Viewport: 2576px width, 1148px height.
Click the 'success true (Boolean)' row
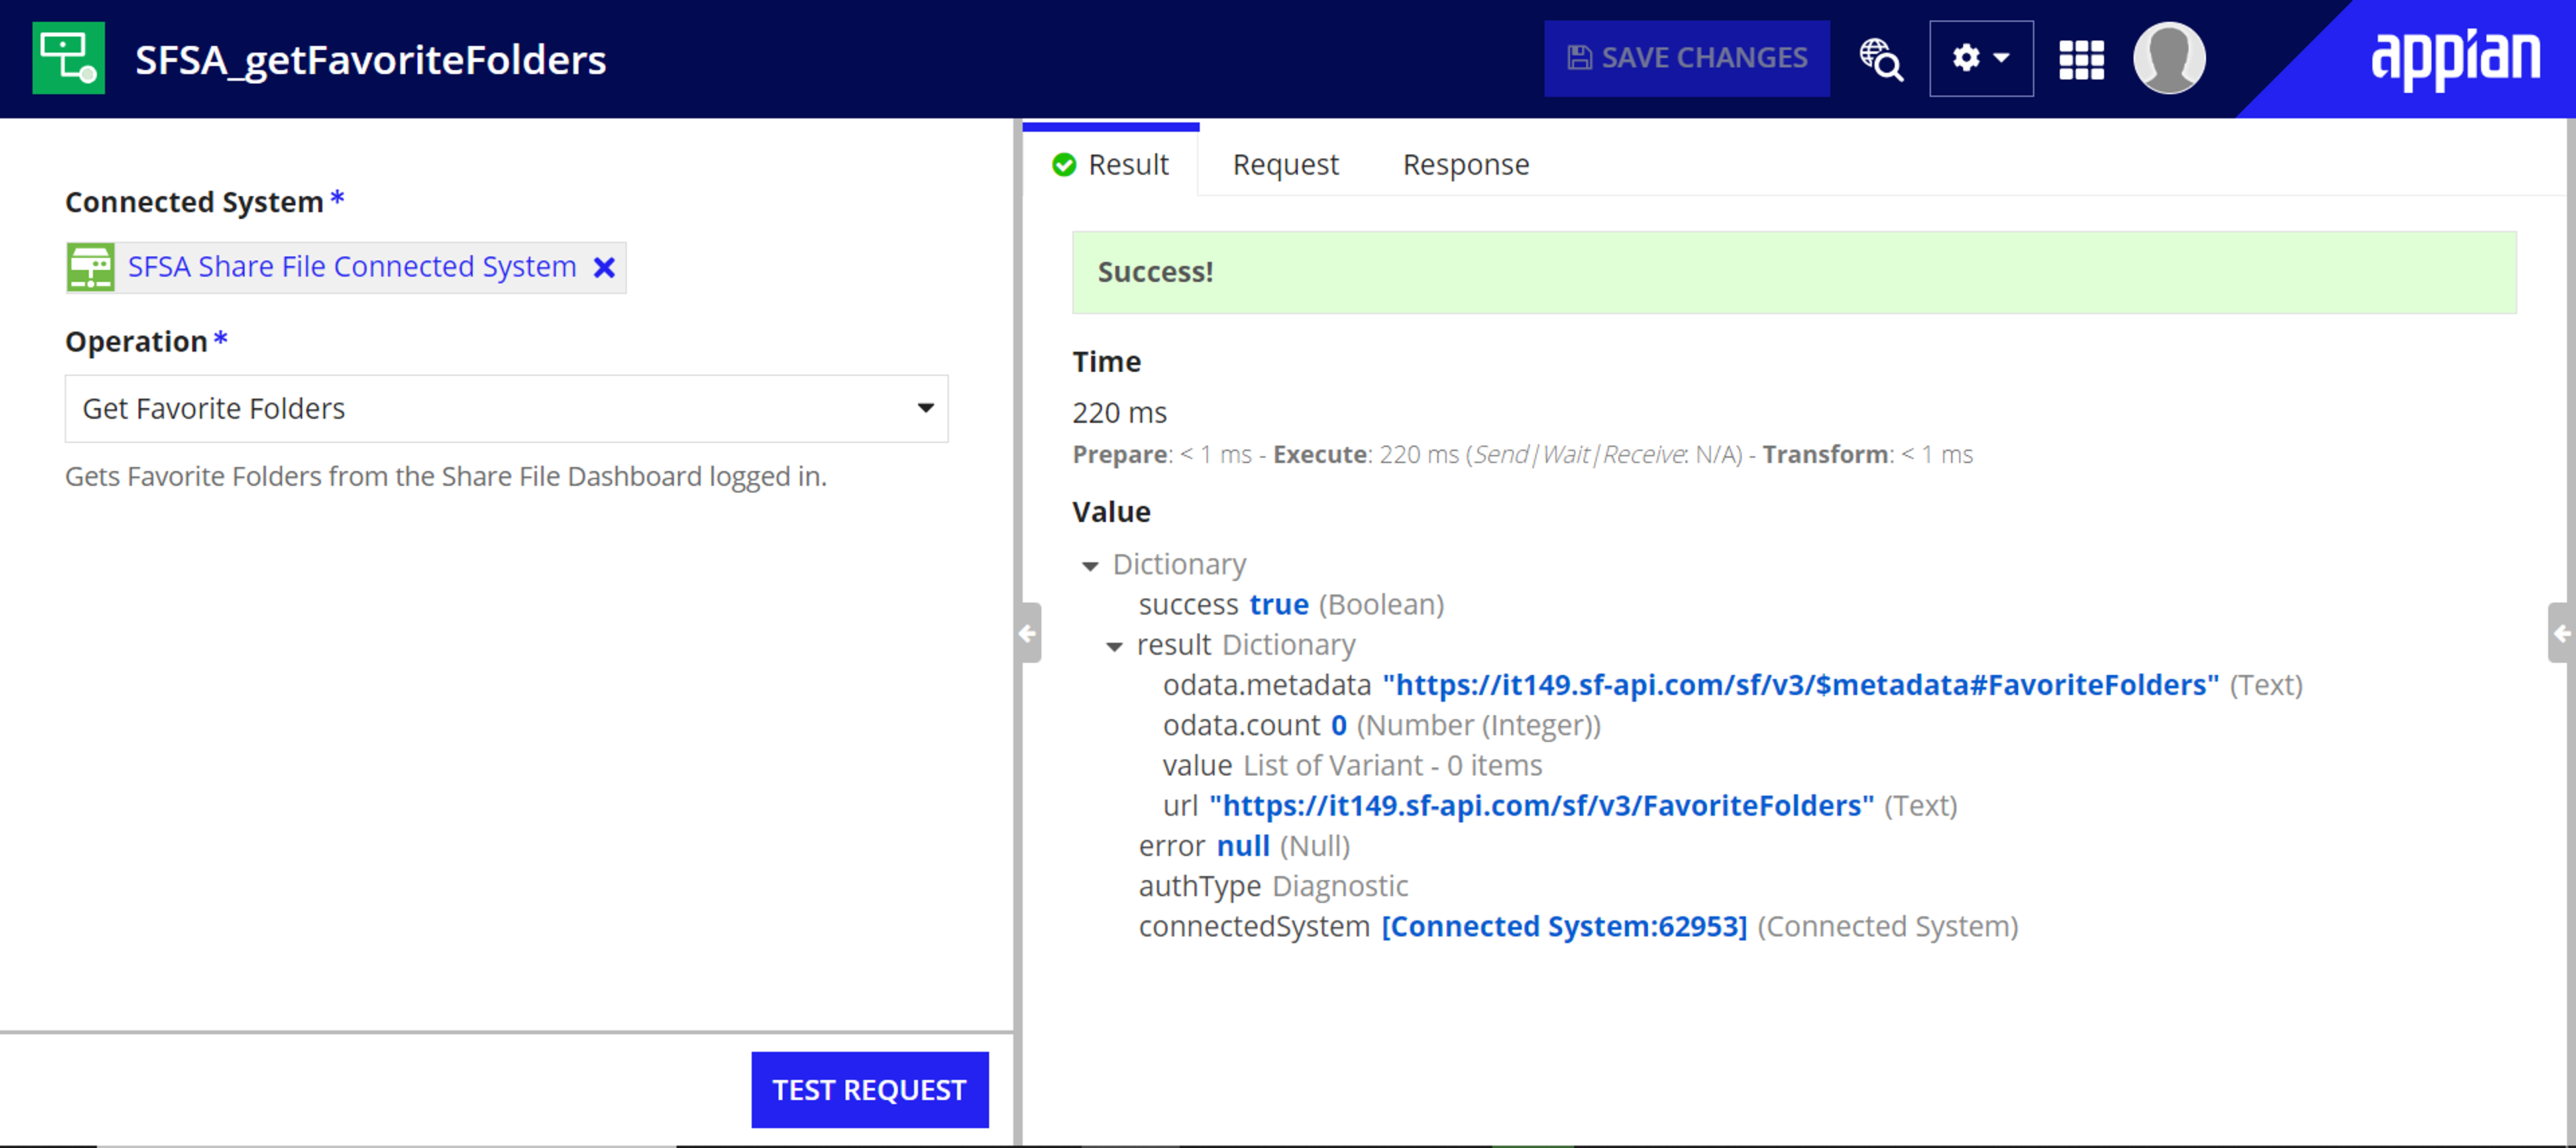(1290, 604)
